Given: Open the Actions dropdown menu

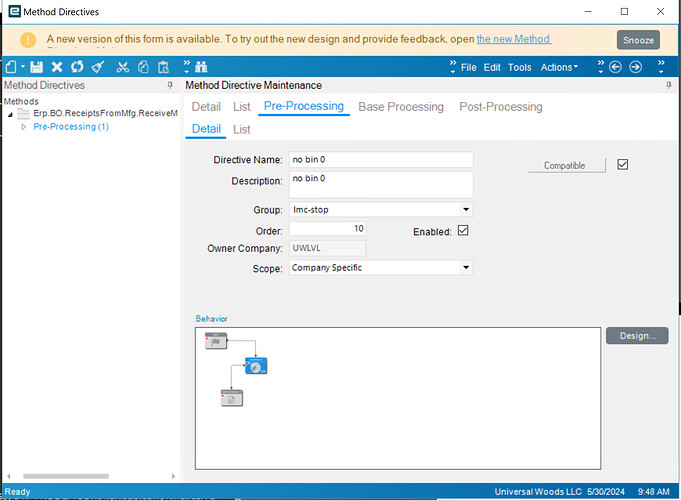Looking at the screenshot, I should [559, 67].
